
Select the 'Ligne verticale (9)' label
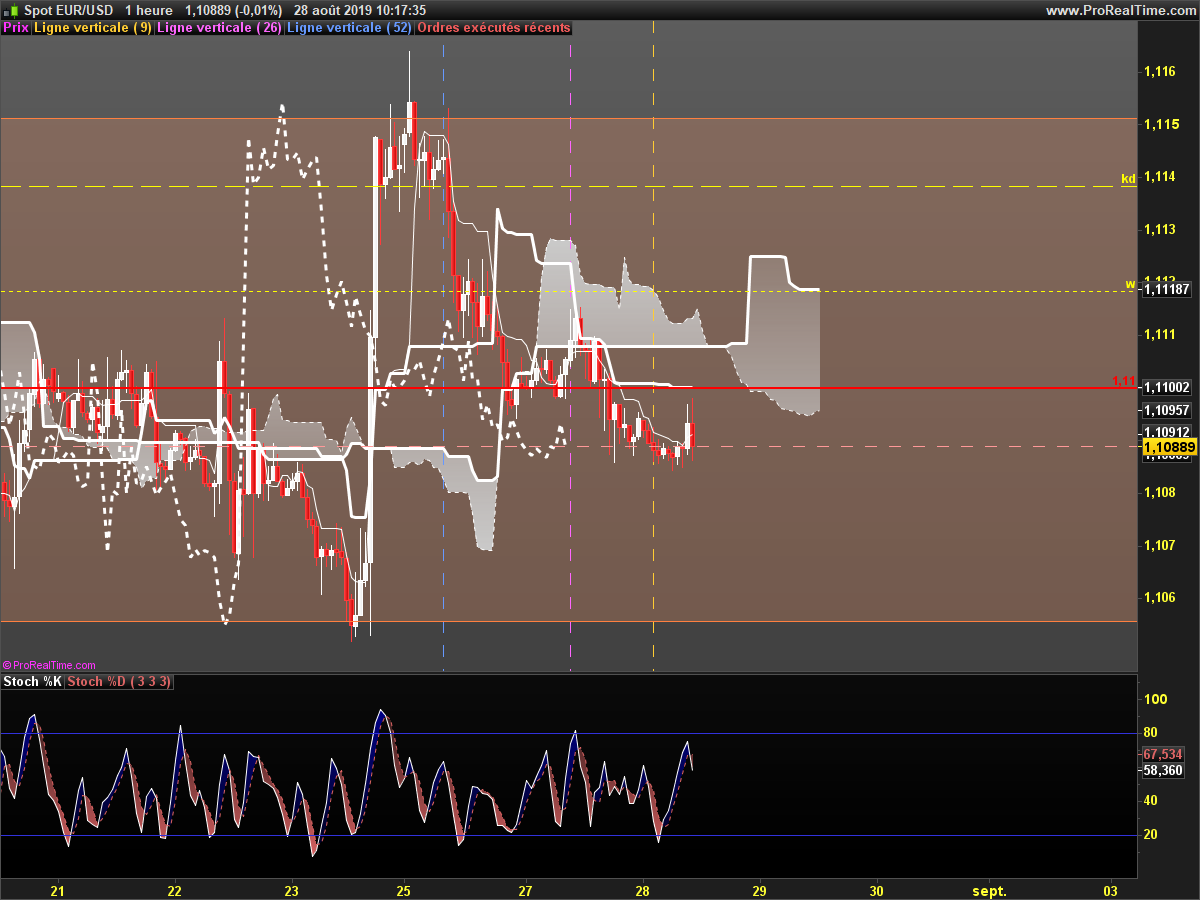pyautogui.click(x=93, y=28)
